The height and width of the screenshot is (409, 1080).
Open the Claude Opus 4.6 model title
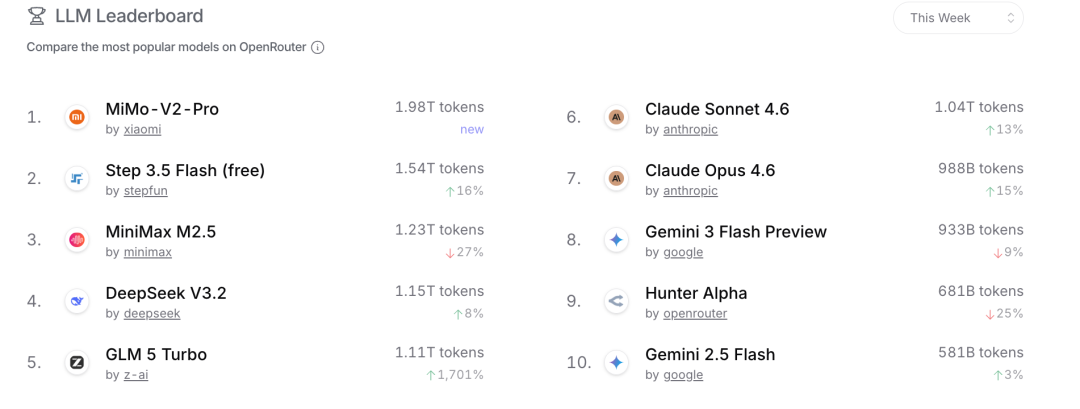point(710,170)
